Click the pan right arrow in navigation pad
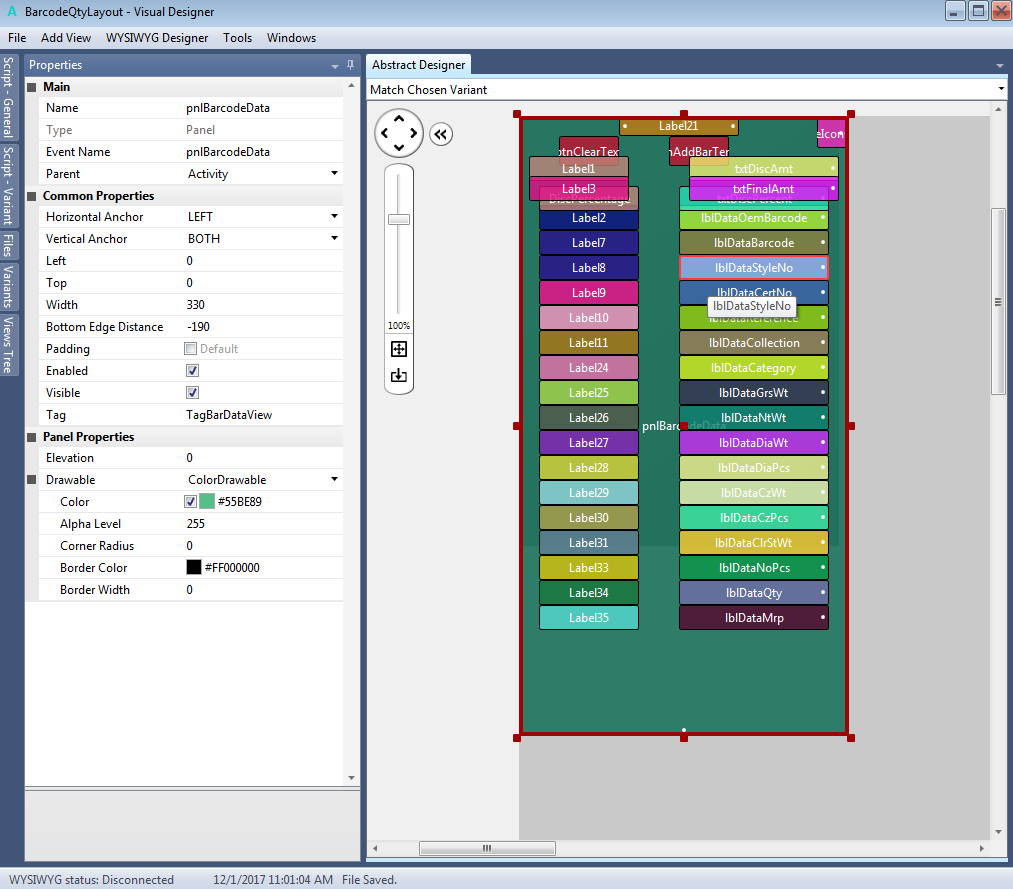This screenshot has height=889, width=1013. coord(414,133)
